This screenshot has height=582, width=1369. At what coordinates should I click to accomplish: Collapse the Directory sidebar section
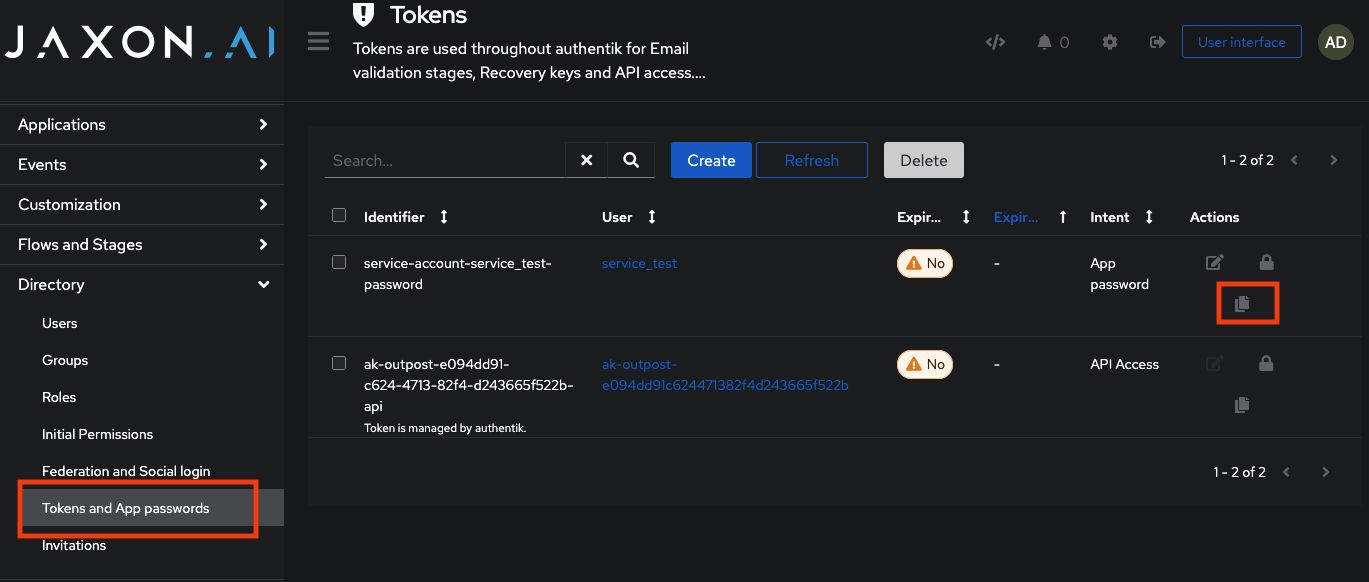coord(142,284)
